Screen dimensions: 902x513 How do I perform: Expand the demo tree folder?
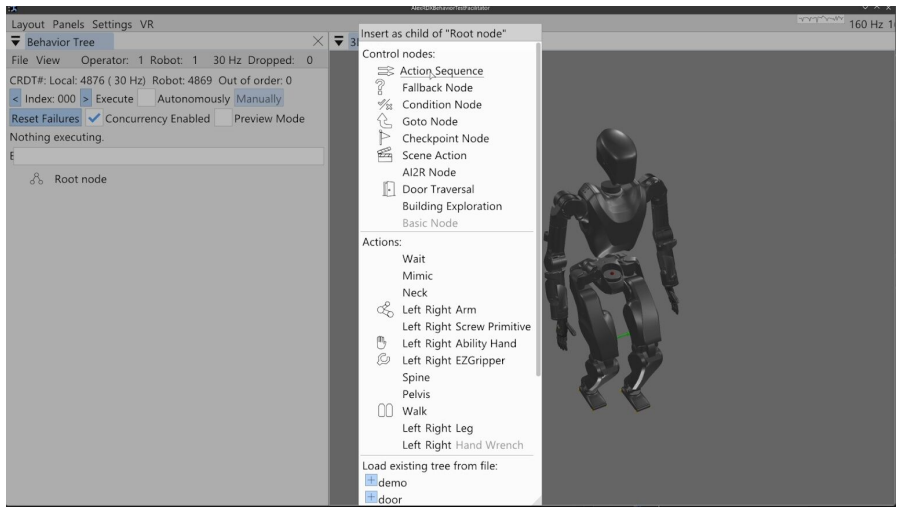pyautogui.click(x=371, y=480)
